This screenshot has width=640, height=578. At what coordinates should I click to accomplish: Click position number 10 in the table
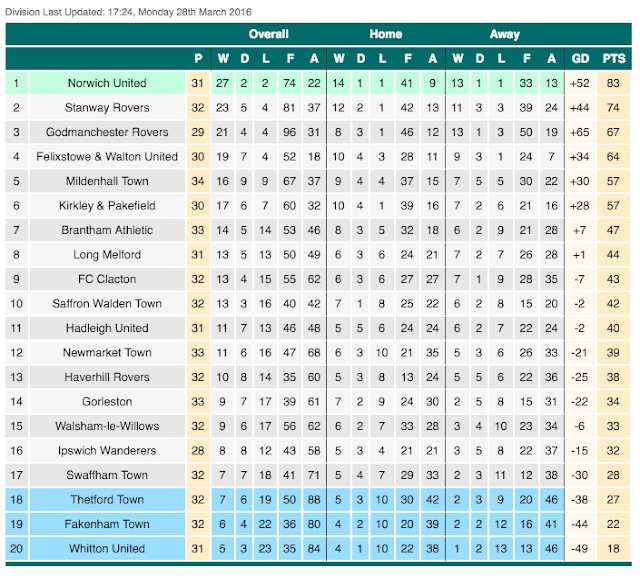16,304
